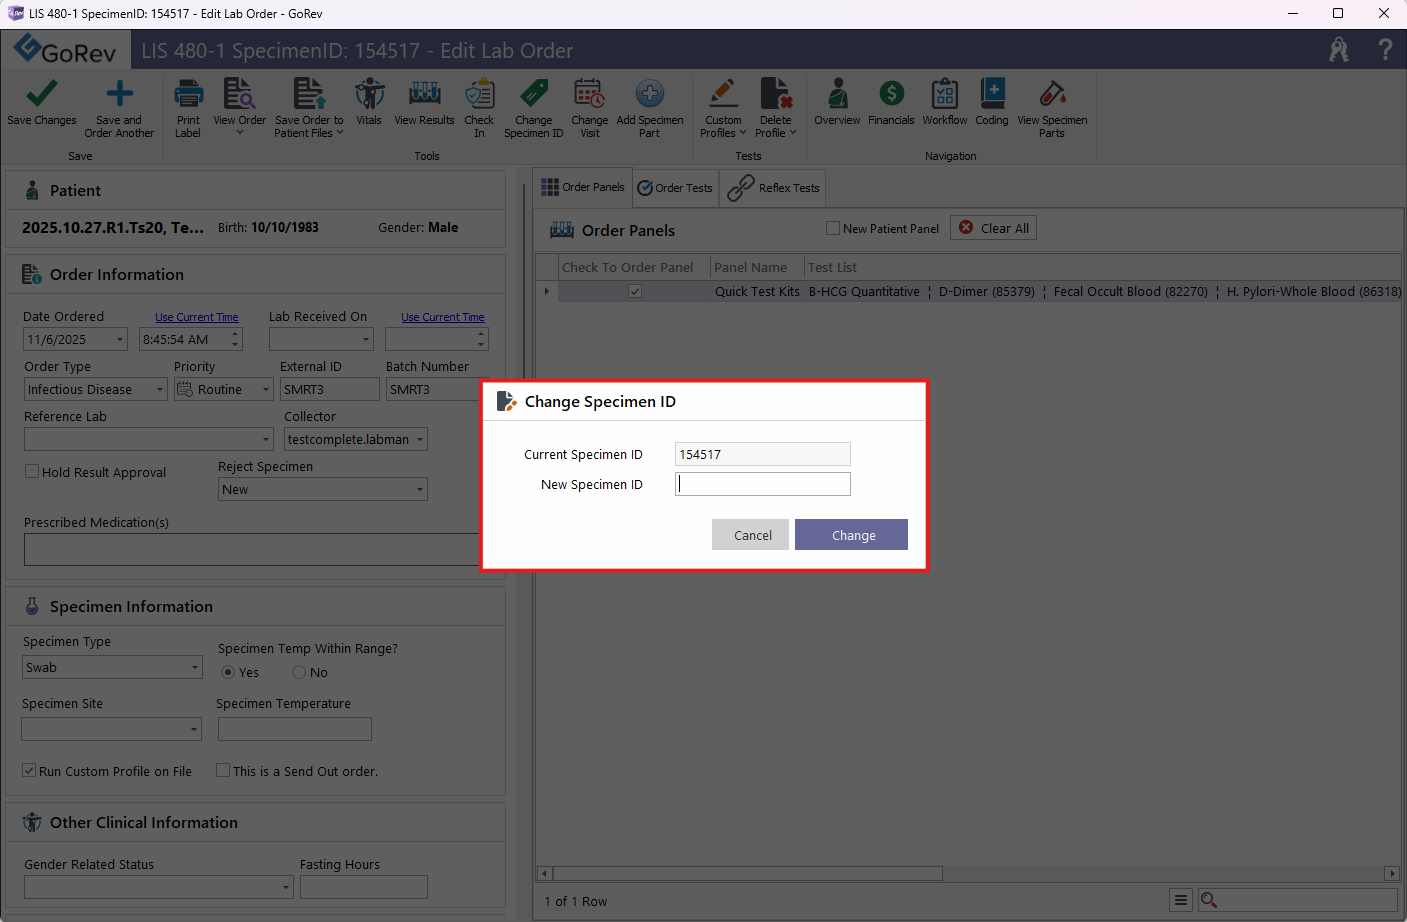Image resolution: width=1407 pixels, height=922 pixels.
Task: Open the Workflow navigation icon
Action: click(944, 95)
